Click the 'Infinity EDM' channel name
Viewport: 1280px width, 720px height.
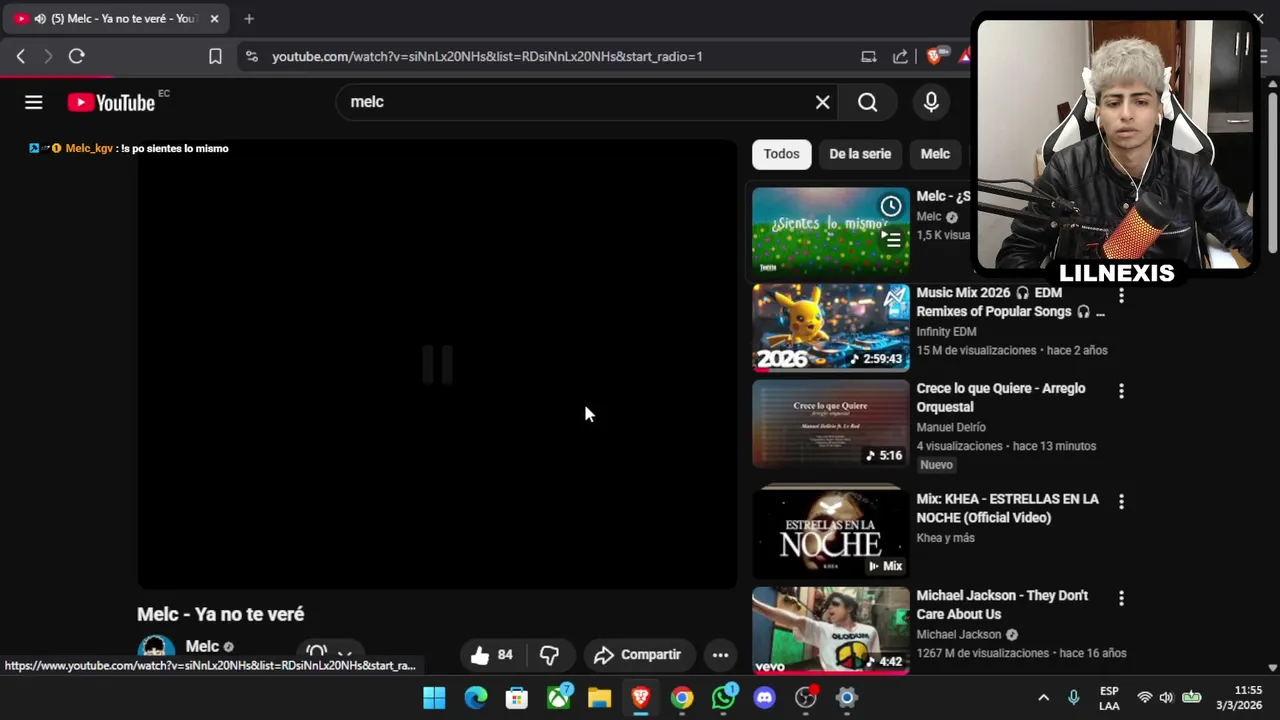pyautogui.click(x=946, y=331)
